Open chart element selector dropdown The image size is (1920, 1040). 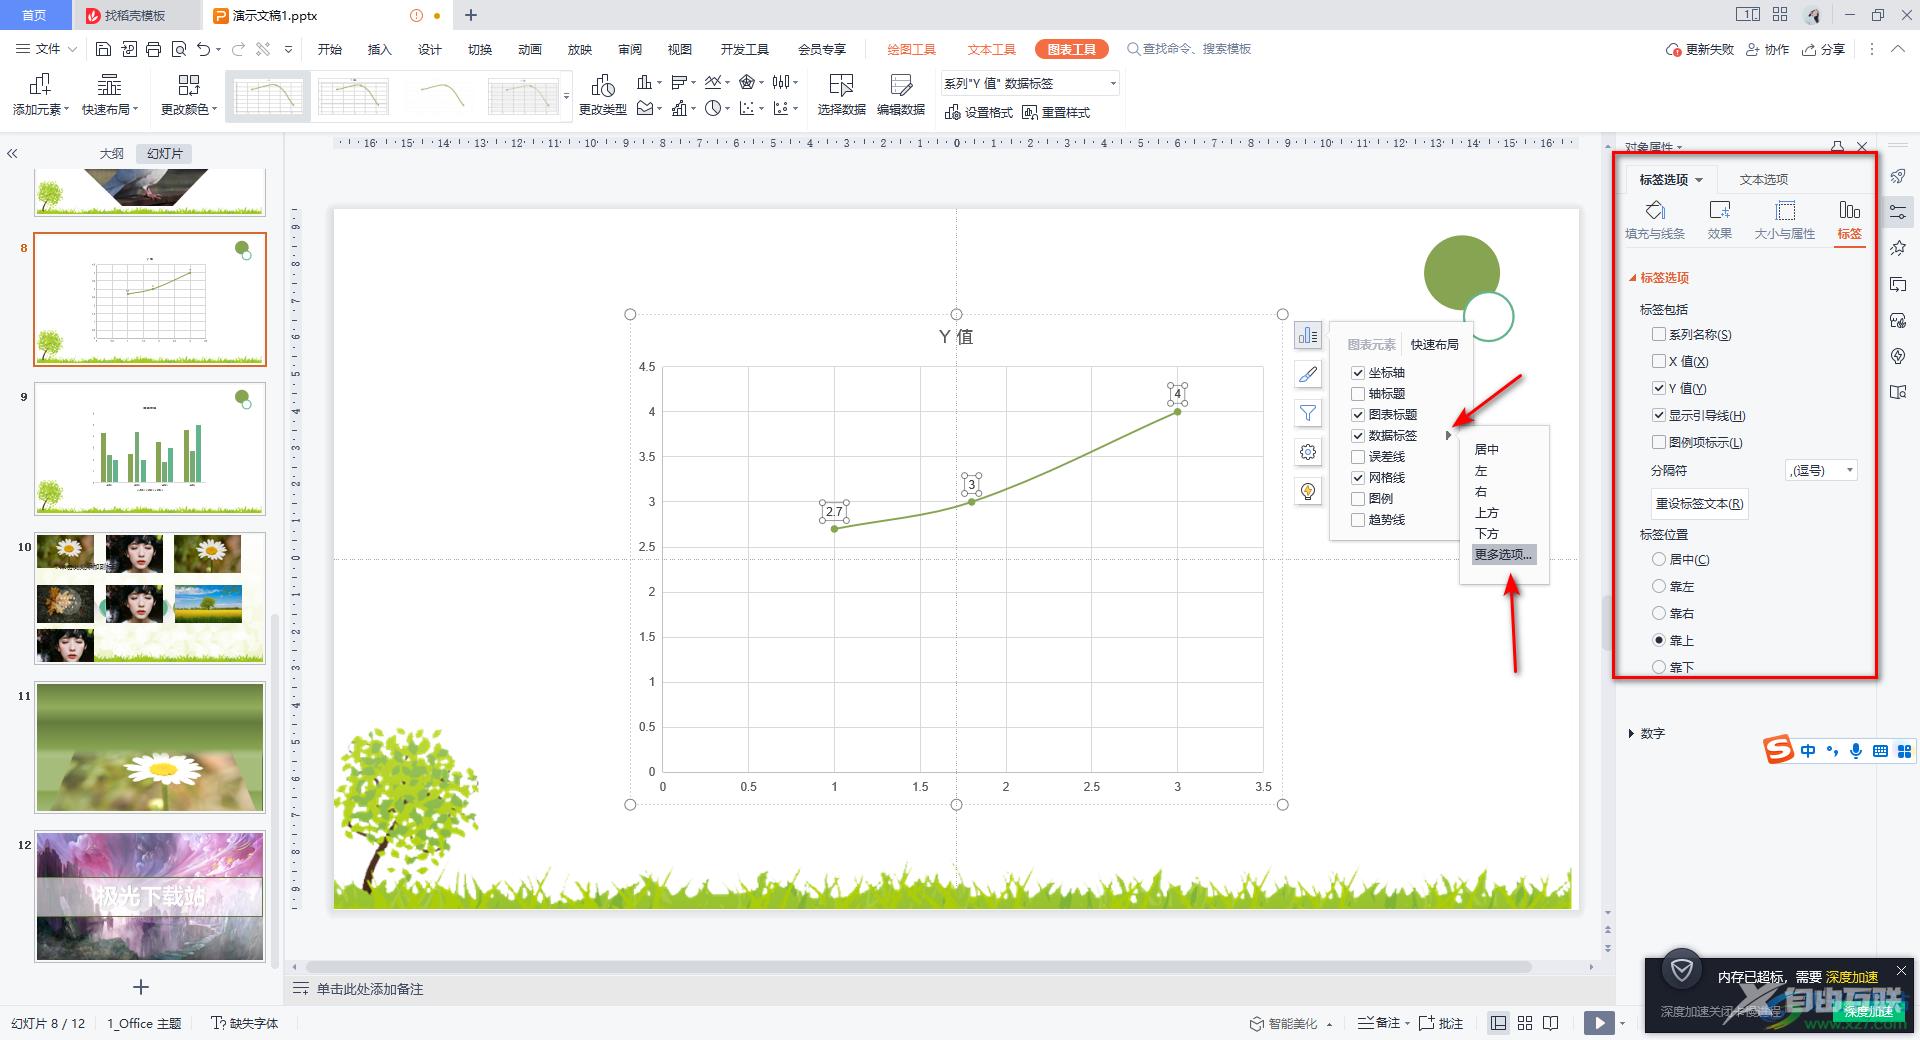(x=1029, y=84)
